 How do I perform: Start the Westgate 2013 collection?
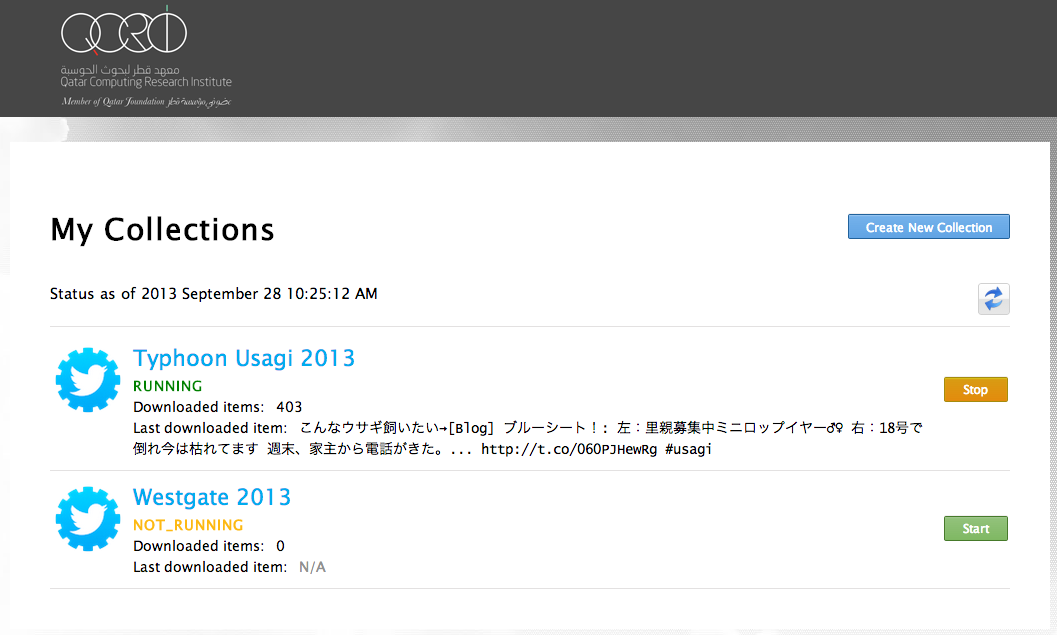coord(975,529)
